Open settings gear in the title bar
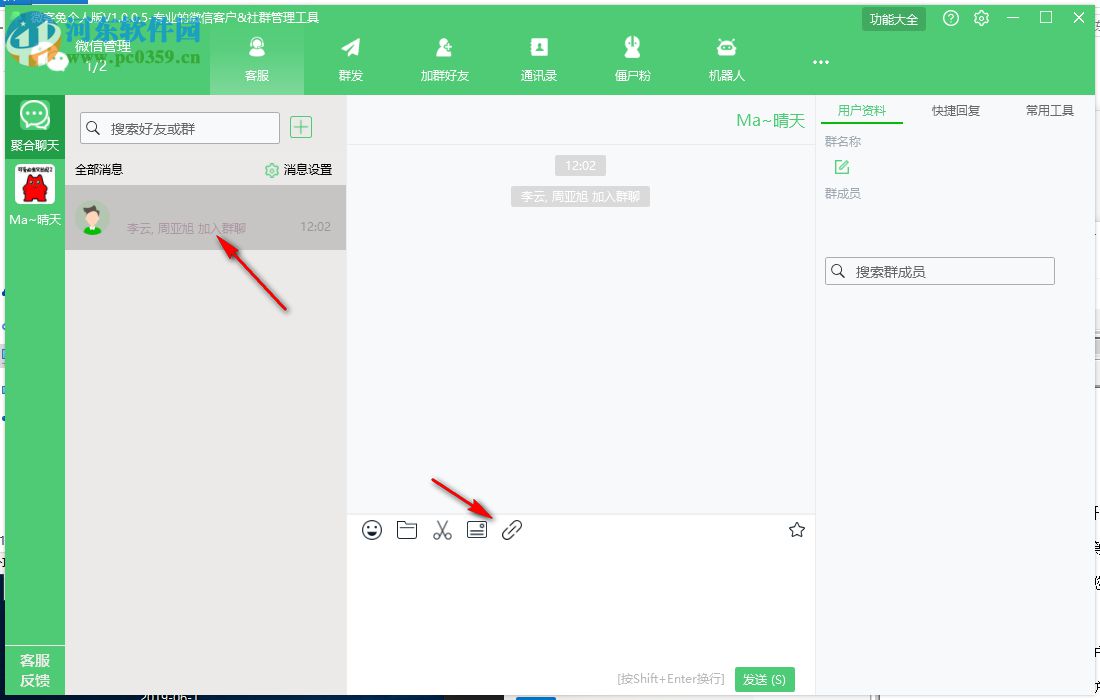Viewport: 1100px width, 700px height. pos(981,18)
